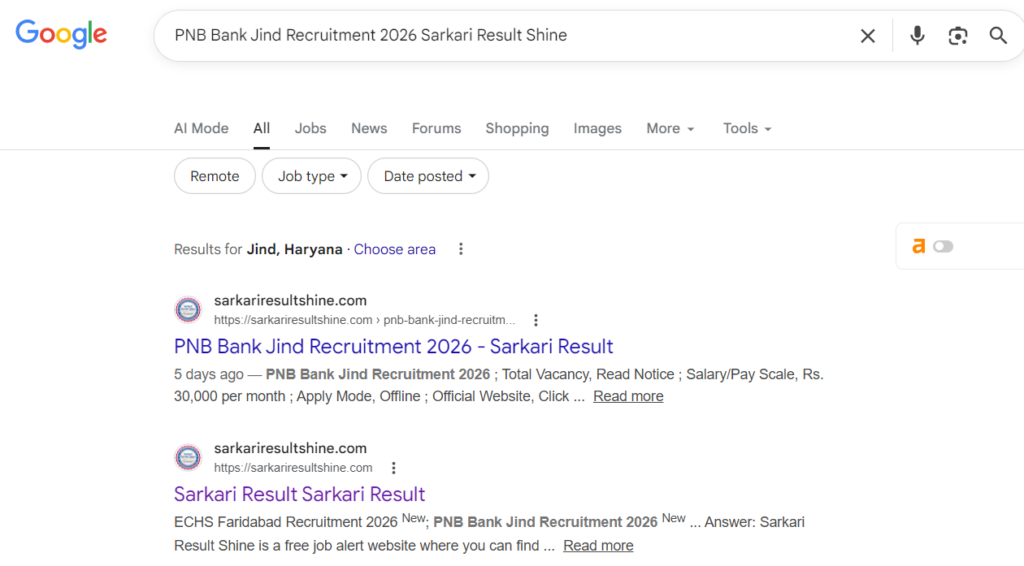Open PNB Bank Jind Recruitment 2026 result
Screen dimensions: 1024x566
tap(393, 347)
